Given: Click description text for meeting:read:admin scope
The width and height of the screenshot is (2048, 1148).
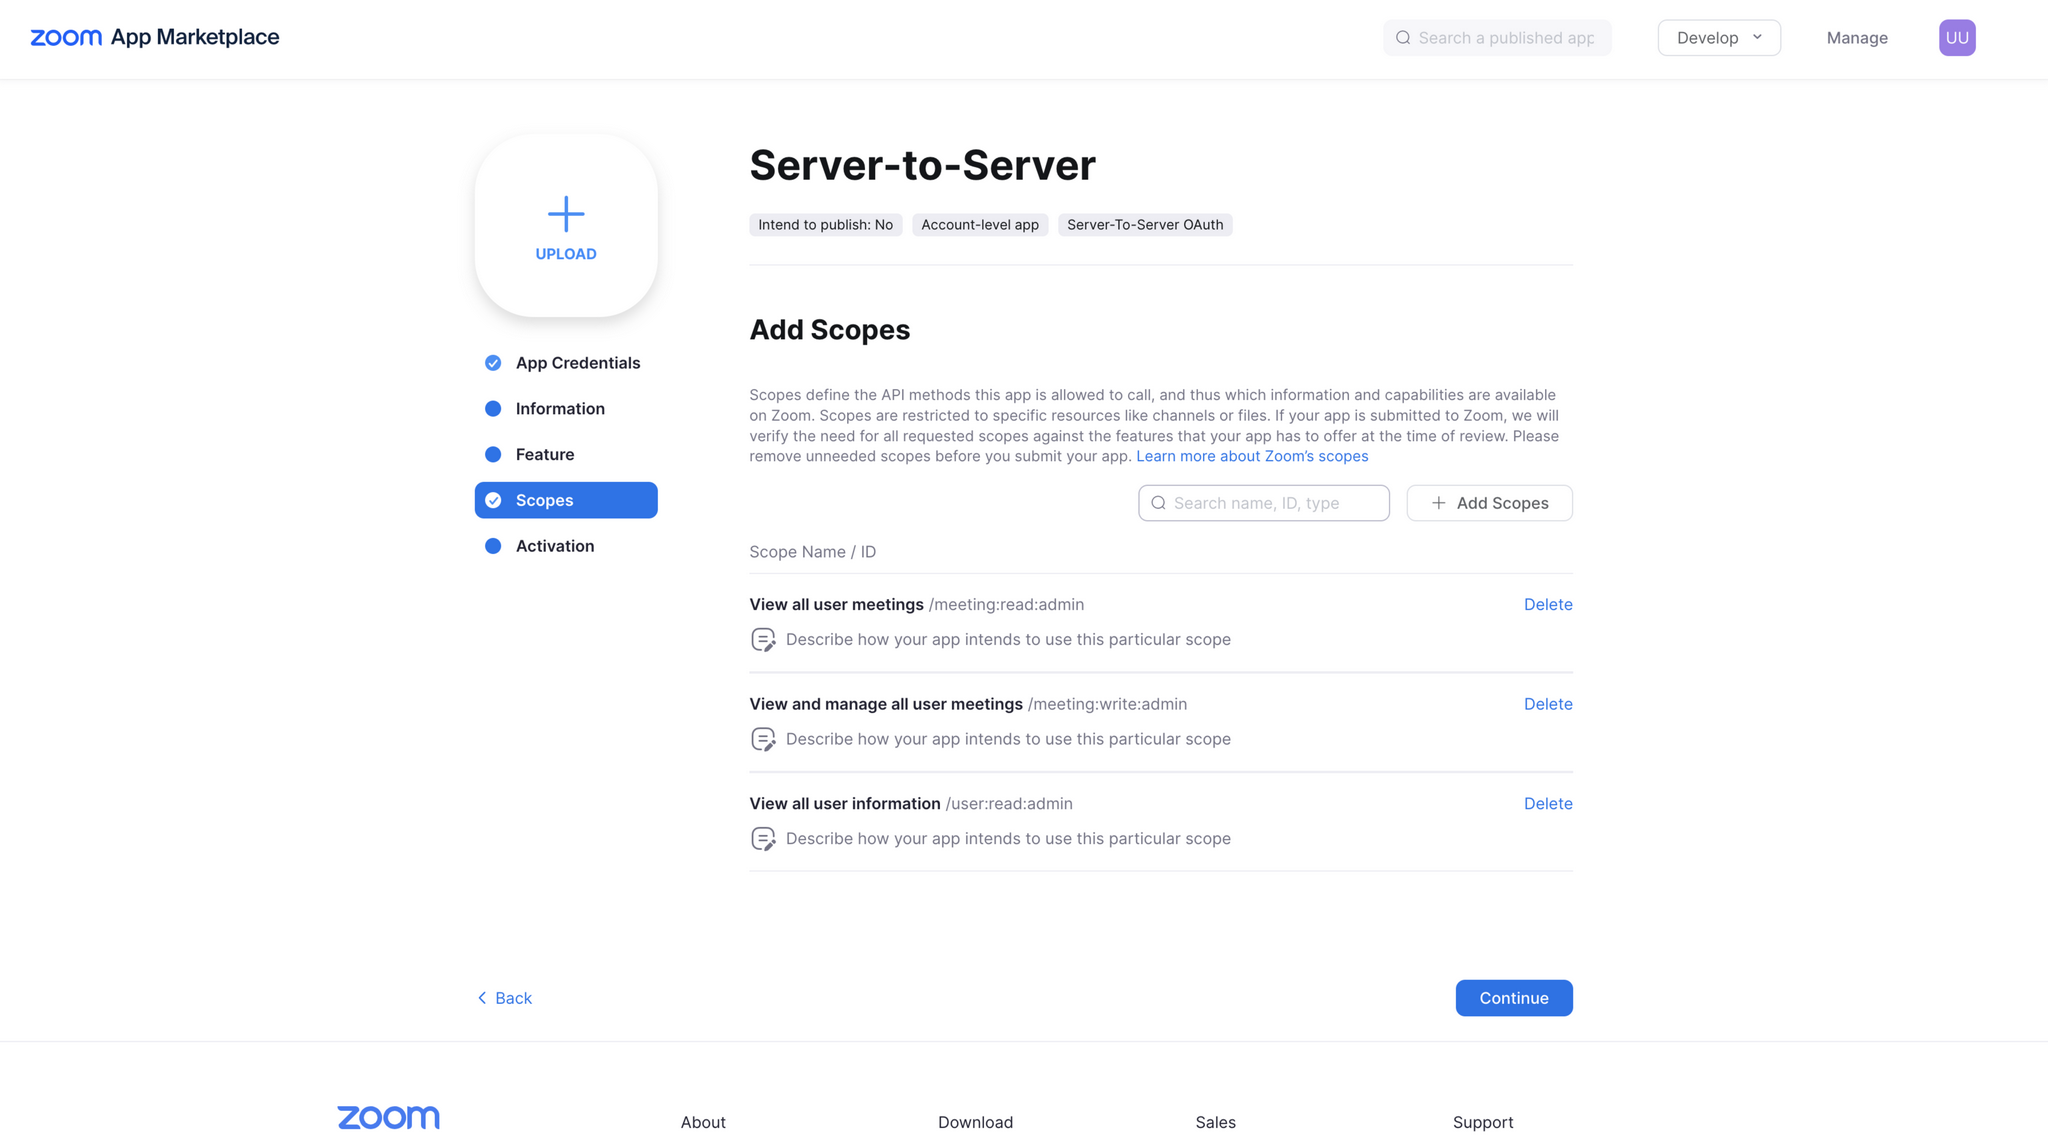Looking at the screenshot, I should (x=1008, y=640).
